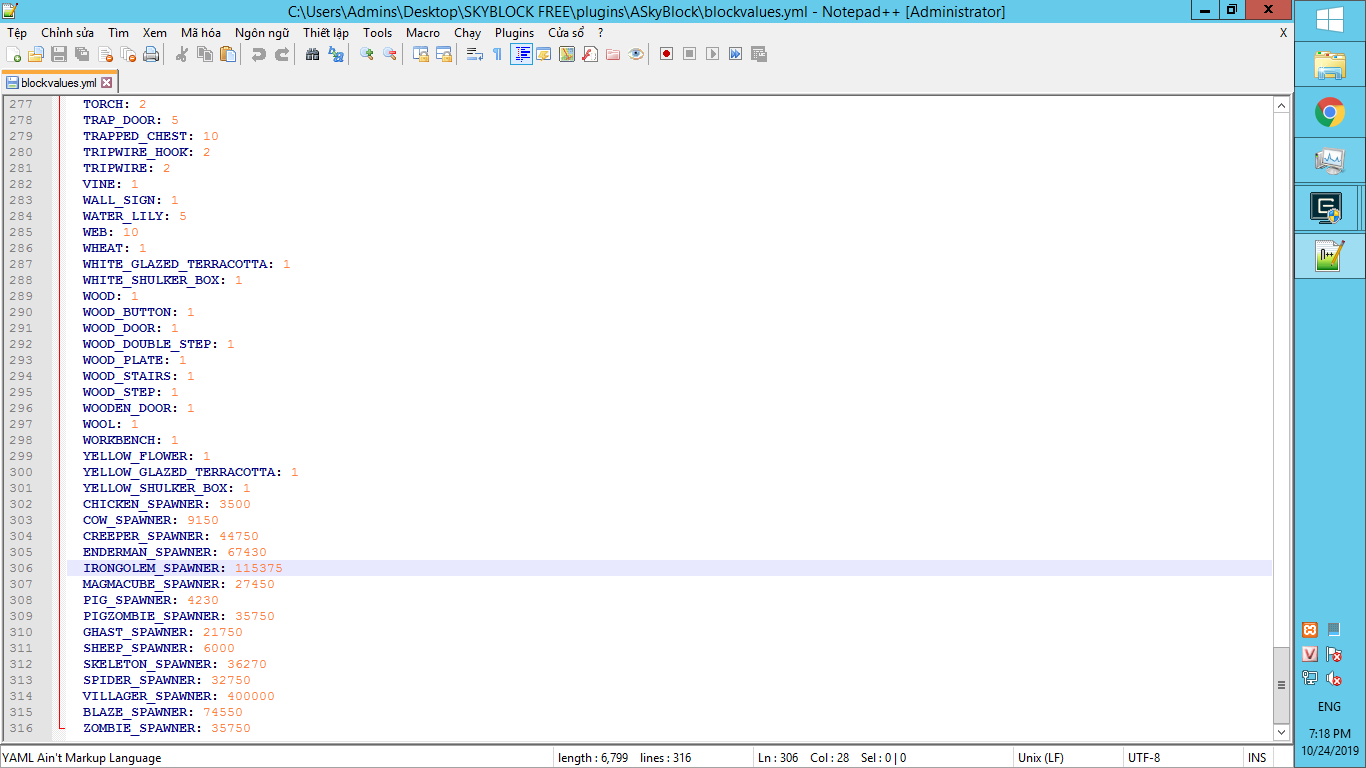The image size is (1366, 768).
Task: Click the scrollbar up arrow in editor
Action: 1281,105
